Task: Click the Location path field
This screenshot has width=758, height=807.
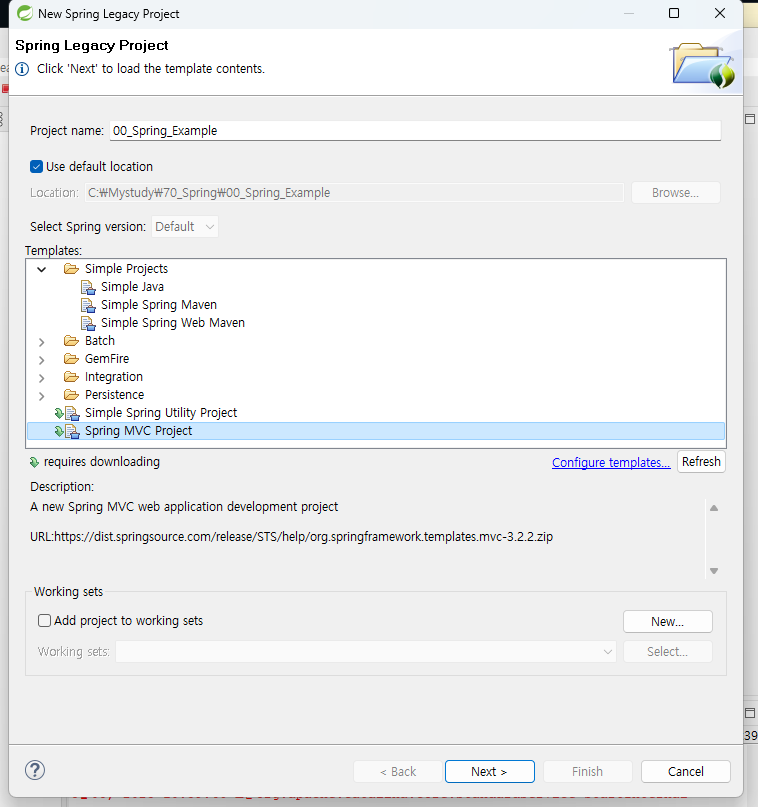Action: [x=354, y=193]
